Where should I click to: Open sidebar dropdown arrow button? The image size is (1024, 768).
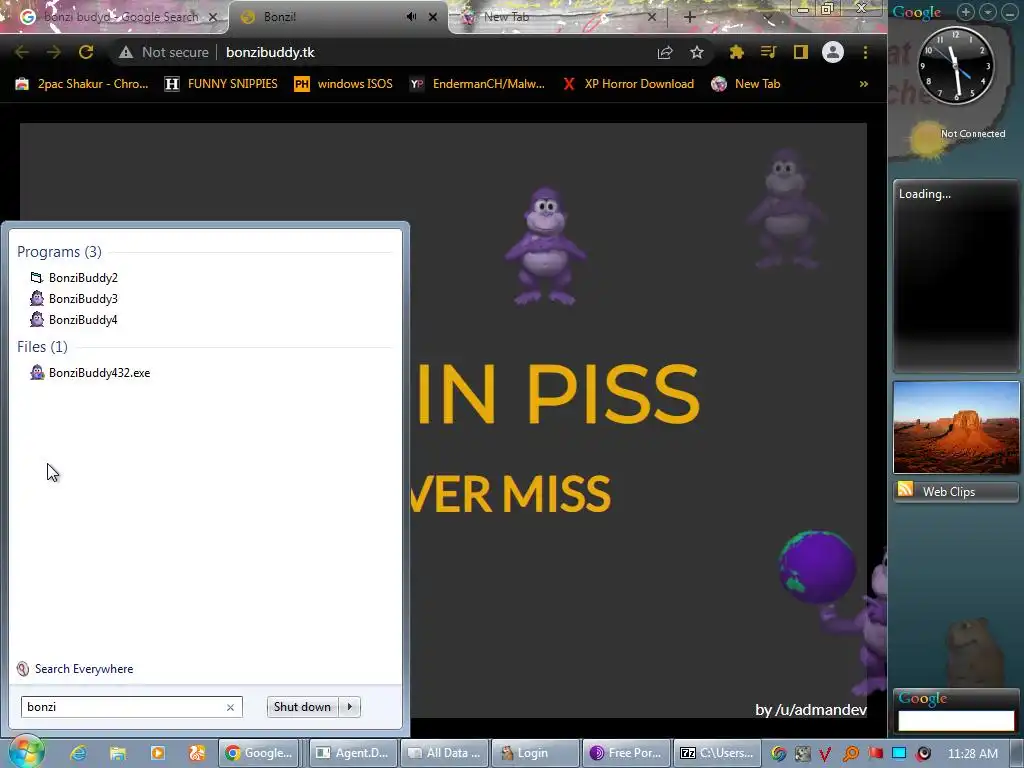click(x=987, y=12)
